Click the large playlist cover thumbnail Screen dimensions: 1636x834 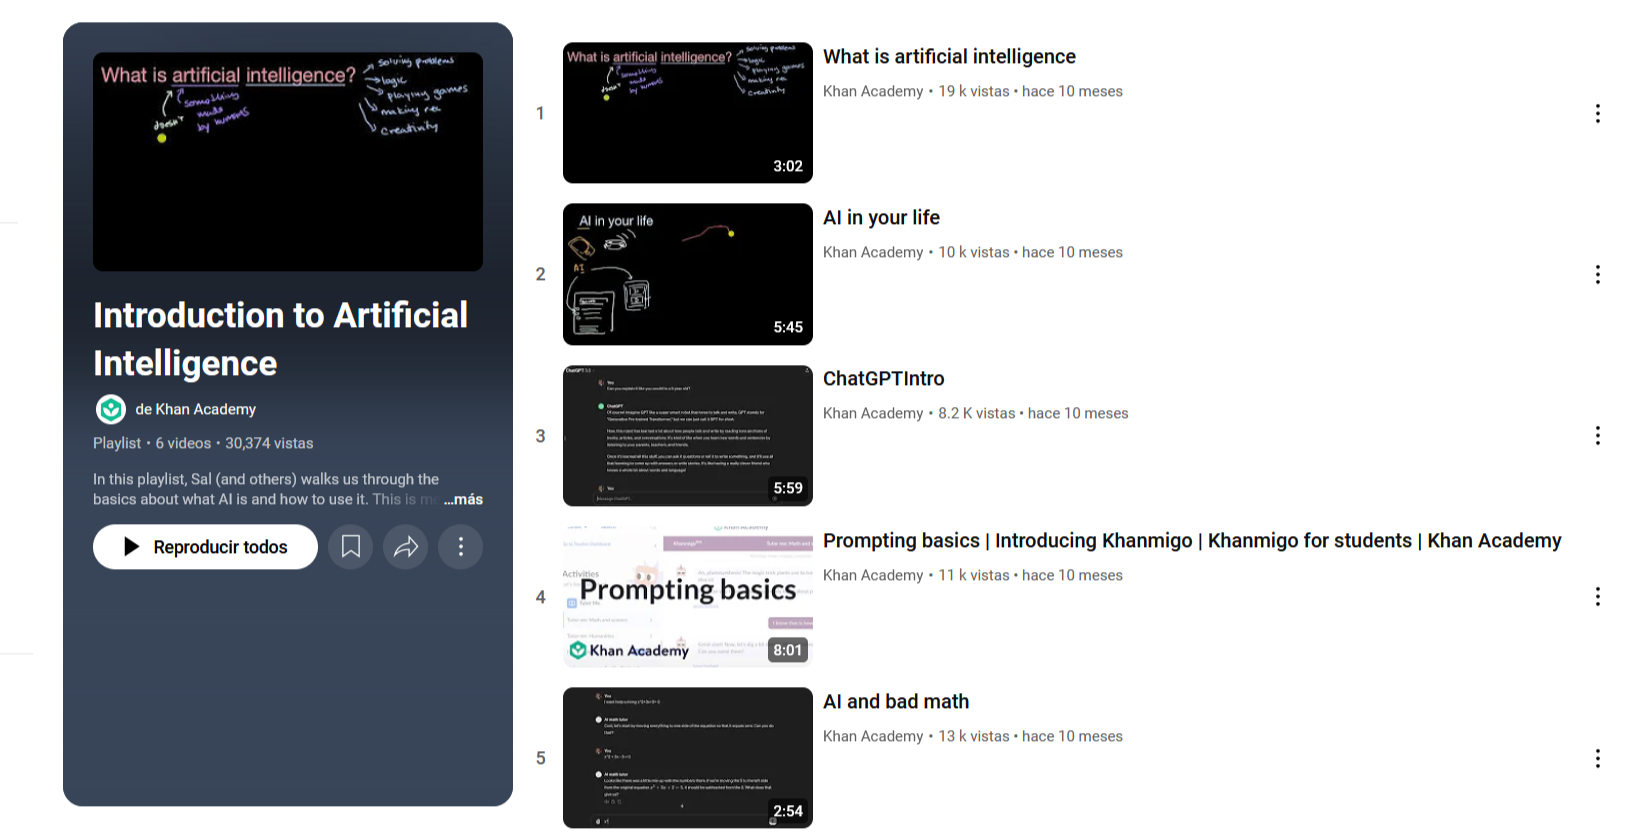[288, 162]
